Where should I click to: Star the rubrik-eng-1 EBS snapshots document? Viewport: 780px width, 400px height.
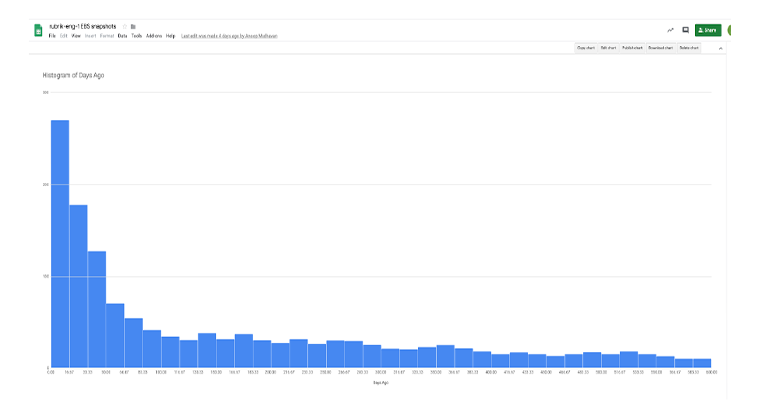tap(125, 26)
